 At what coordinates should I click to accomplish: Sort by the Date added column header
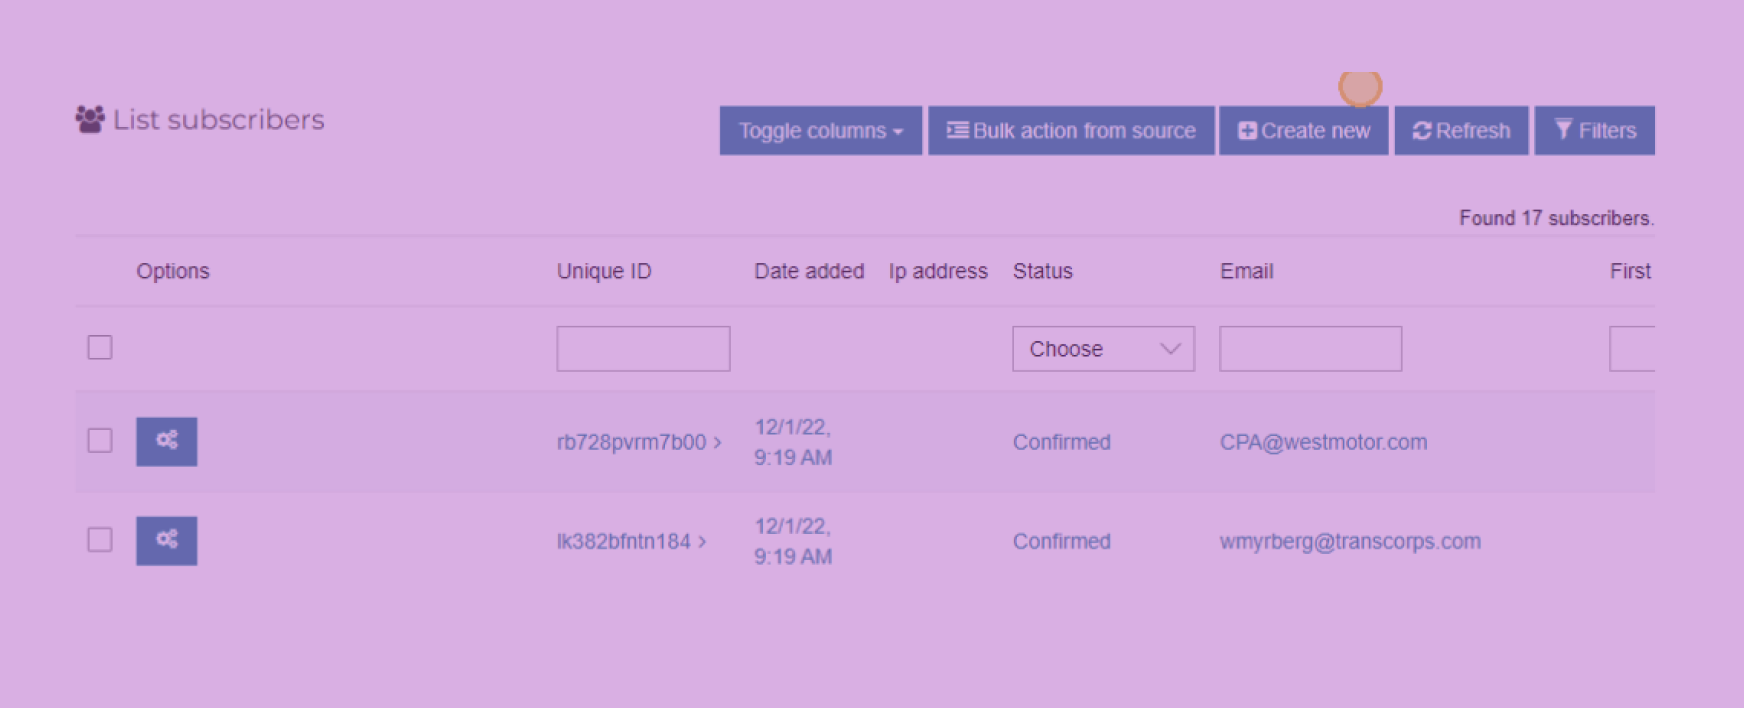pos(808,271)
